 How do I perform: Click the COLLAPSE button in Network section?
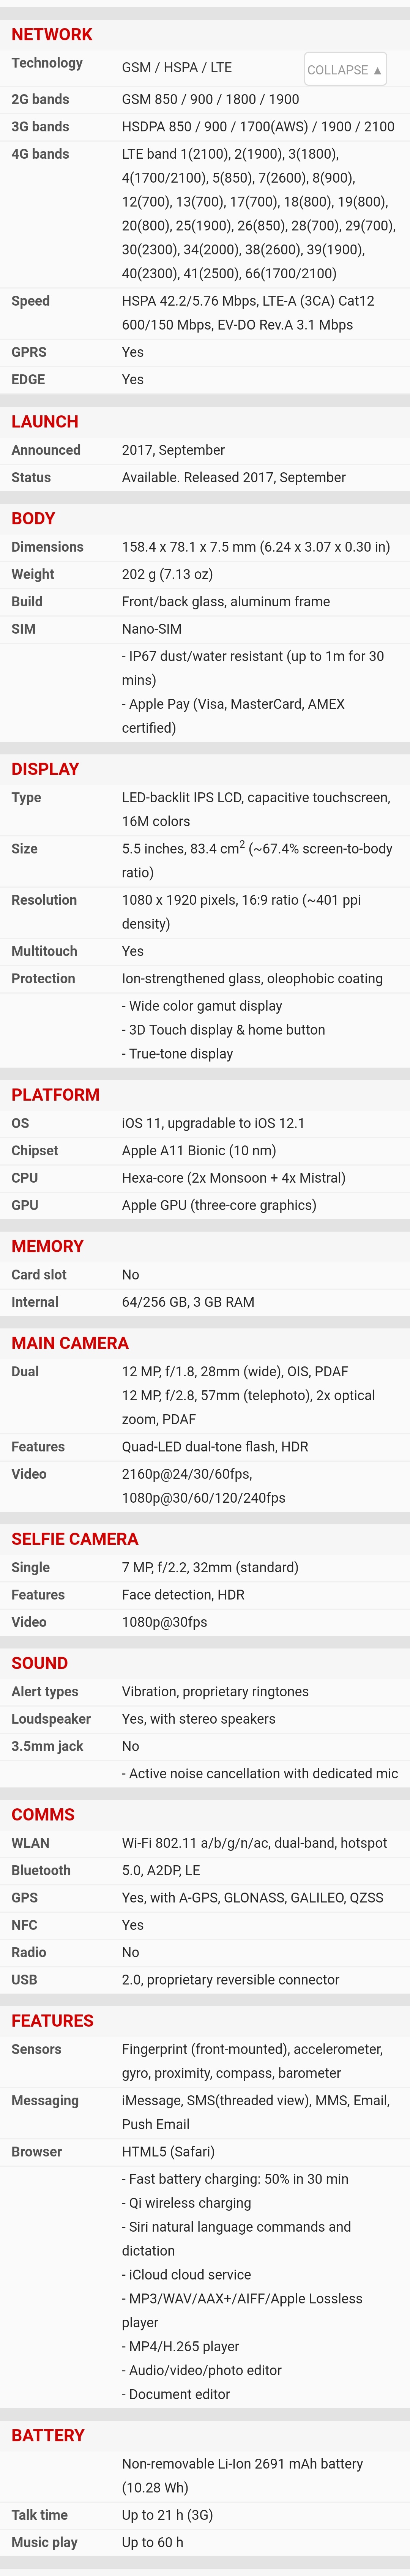[x=345, y=70]
